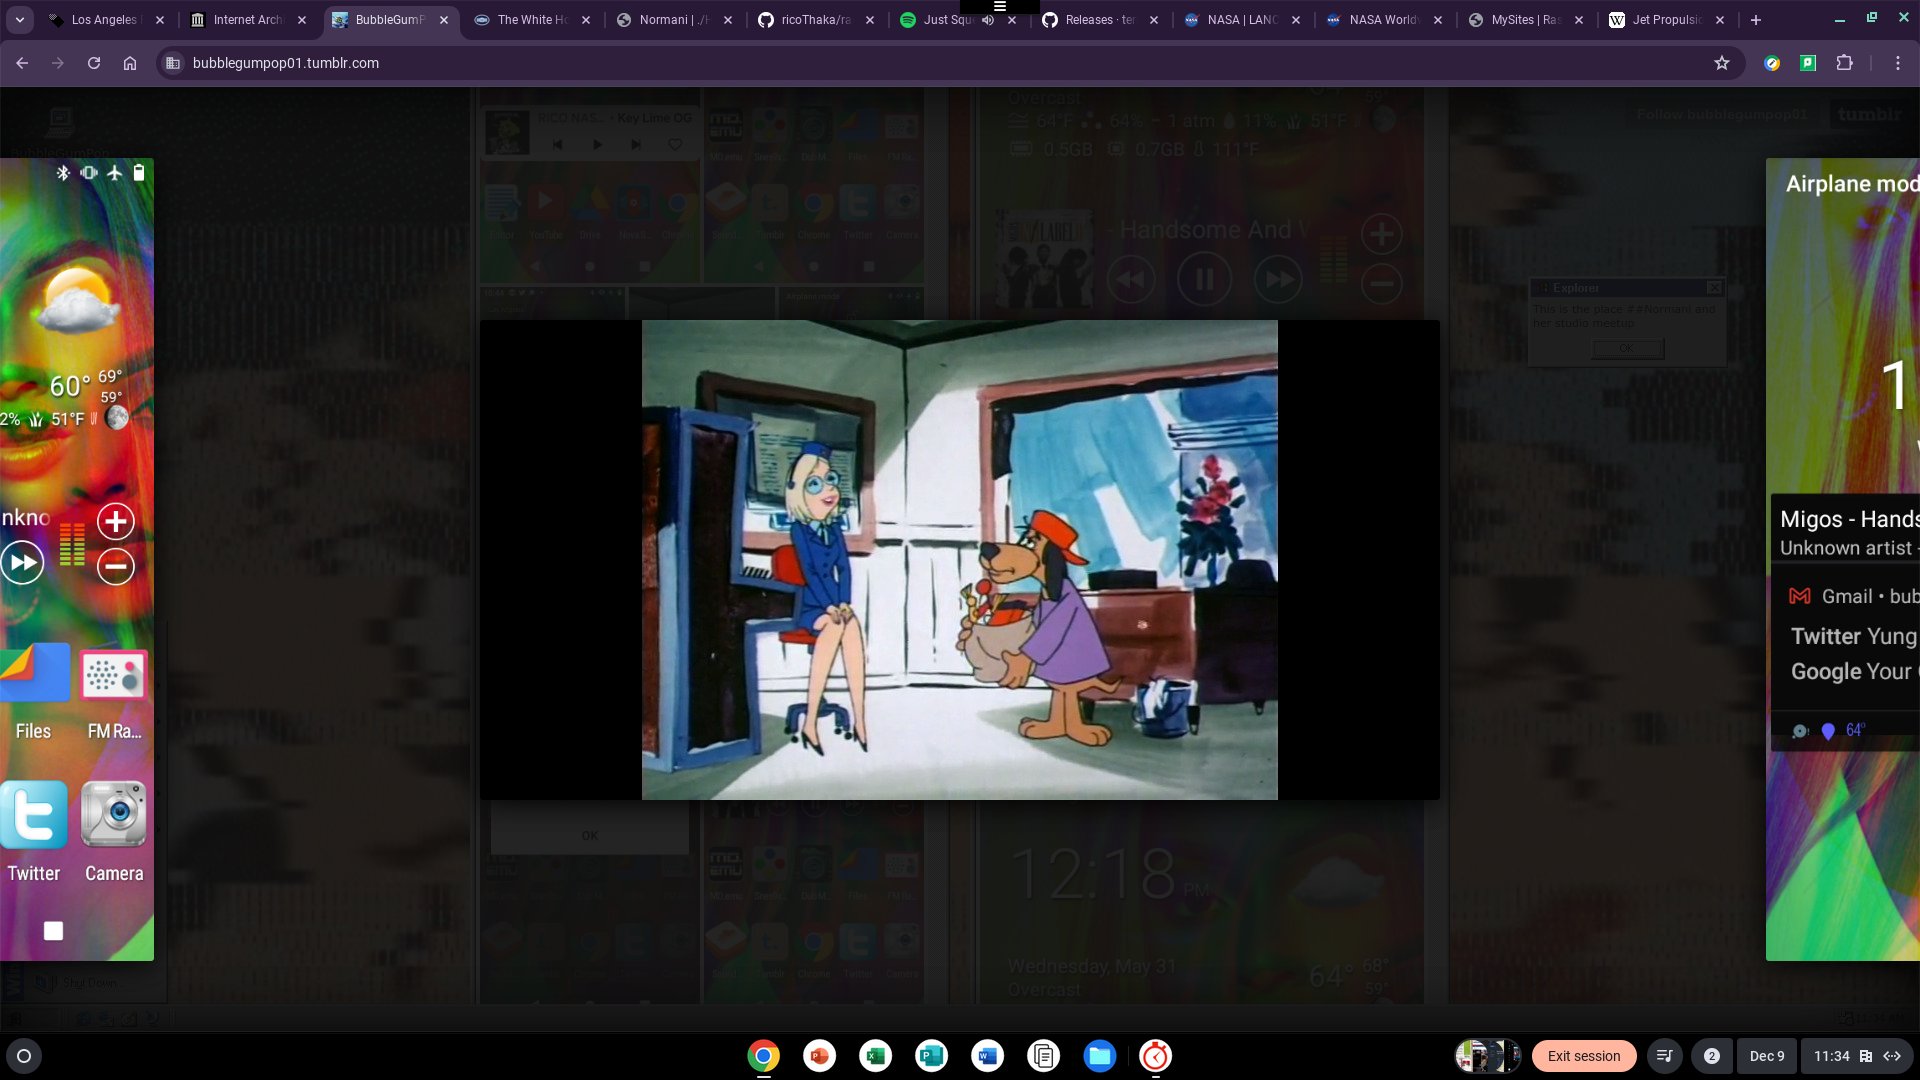Open the 11:34 status tray
1920x1080 pixels.
[1857, 1056]
